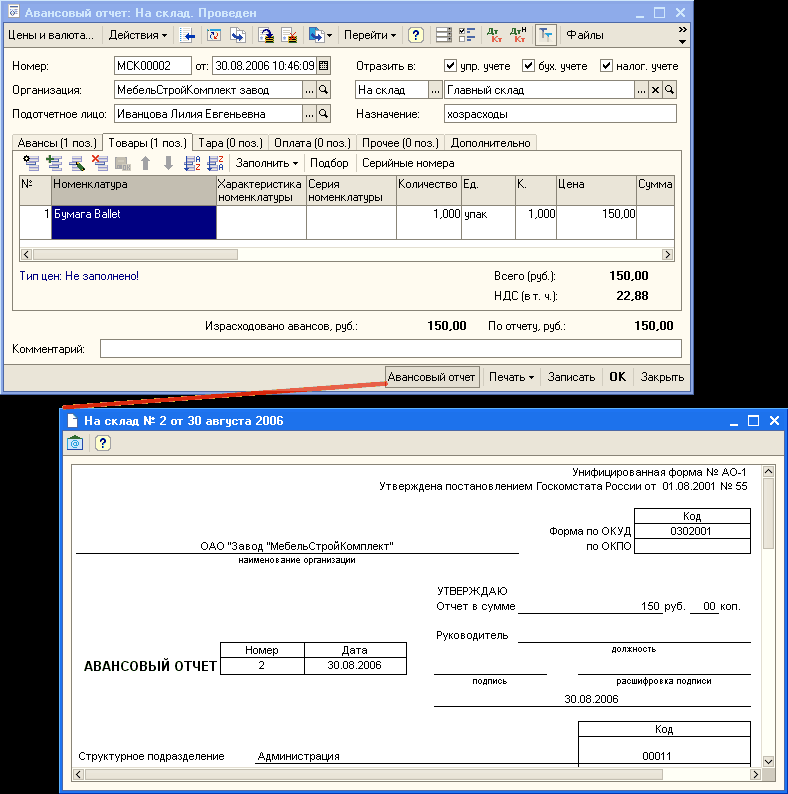The image size is (788, 794).
Task: Click the OK button
Action: (x=617, y=377)
